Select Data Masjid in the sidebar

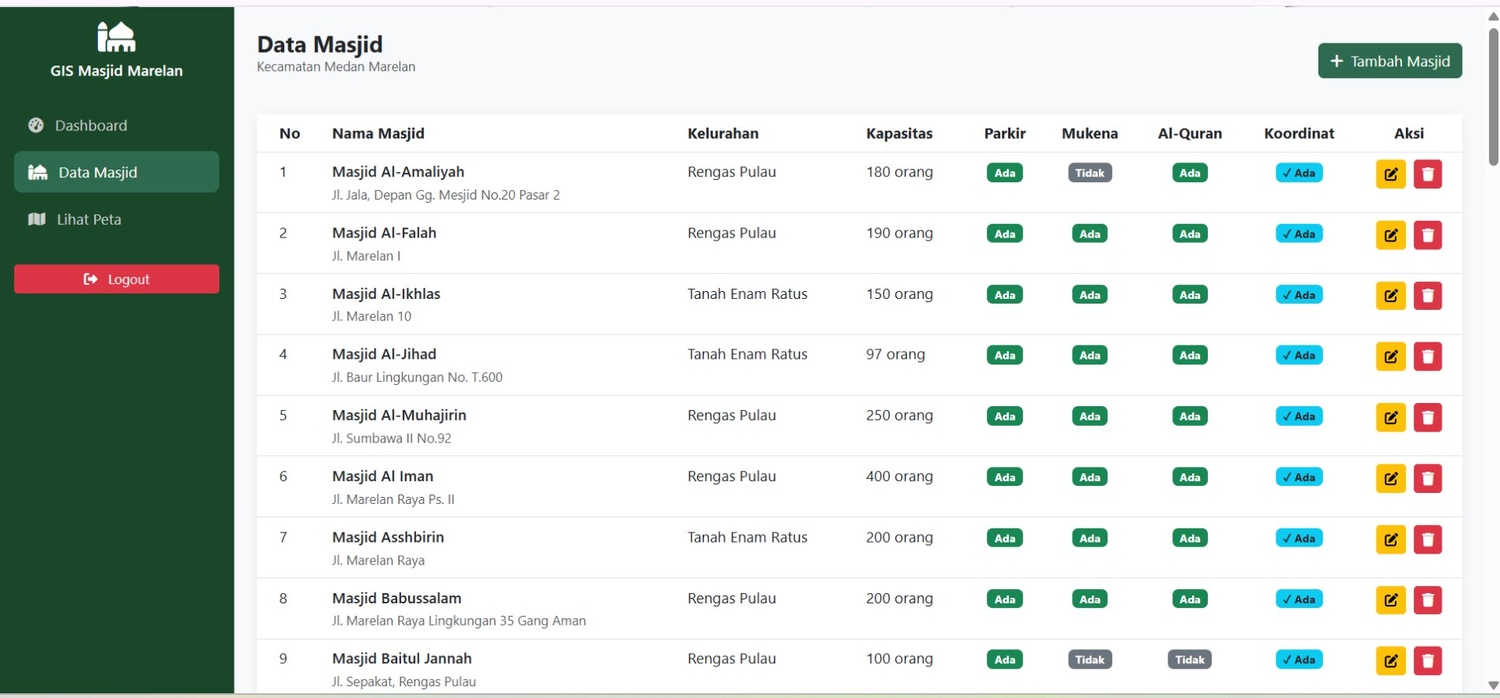coord(116,172)
